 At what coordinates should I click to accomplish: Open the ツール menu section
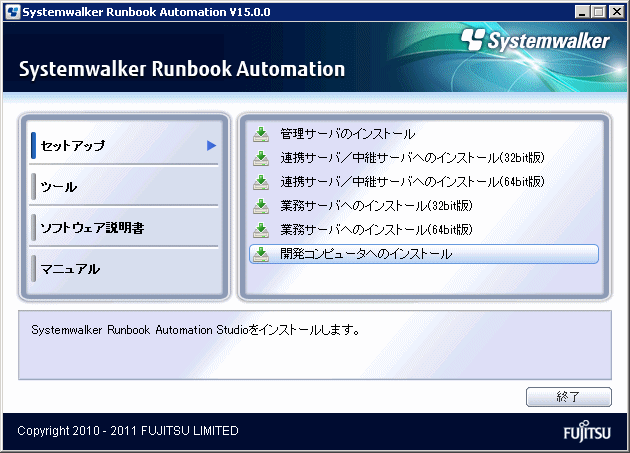pos(124,187)
